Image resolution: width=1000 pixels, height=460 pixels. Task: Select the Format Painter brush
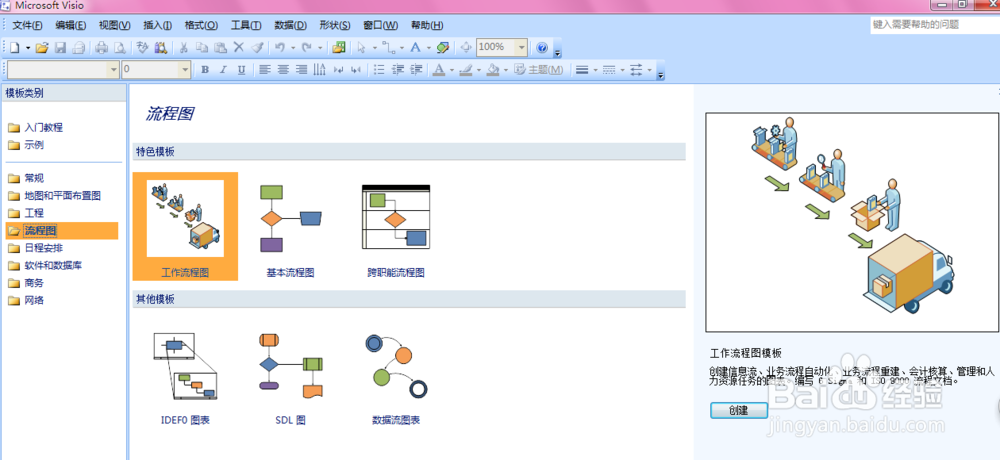[x=257, y=47]
